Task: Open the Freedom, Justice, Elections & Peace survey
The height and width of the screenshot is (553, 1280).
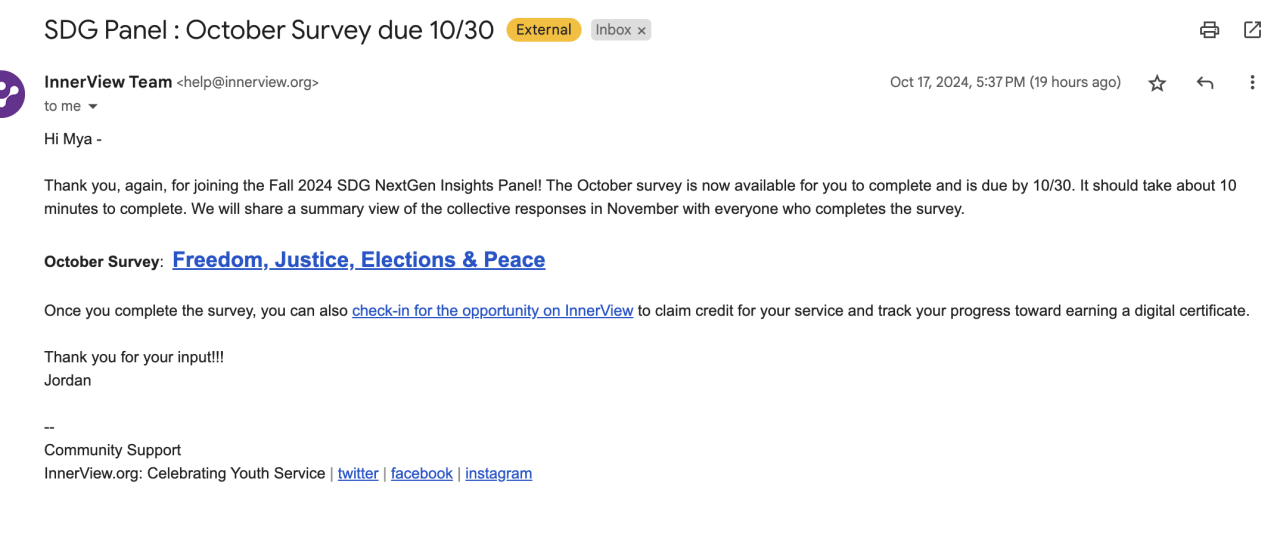Action: tap(358, 260)
